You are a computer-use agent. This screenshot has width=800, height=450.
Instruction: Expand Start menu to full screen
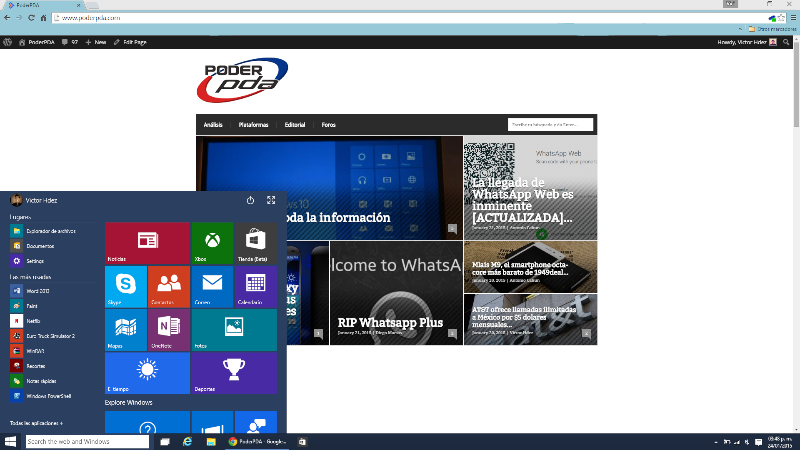(x=271, y=201)
